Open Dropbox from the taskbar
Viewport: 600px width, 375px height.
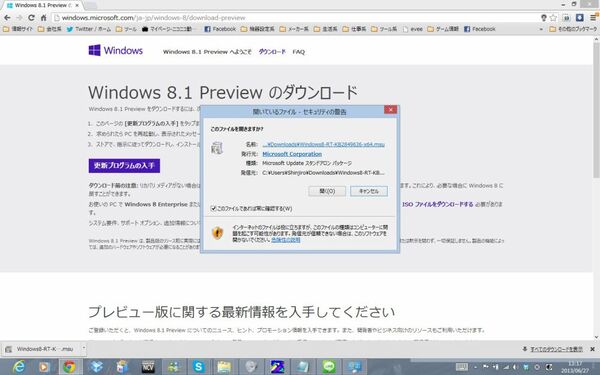pyautogui.click(x=96, y=367)
